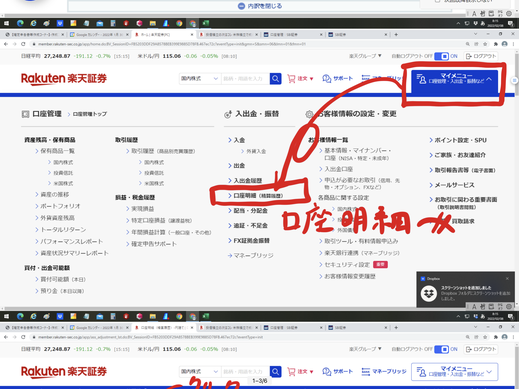
Task: Click ログアウト icon button in upper capture
Action: (481, 56)
